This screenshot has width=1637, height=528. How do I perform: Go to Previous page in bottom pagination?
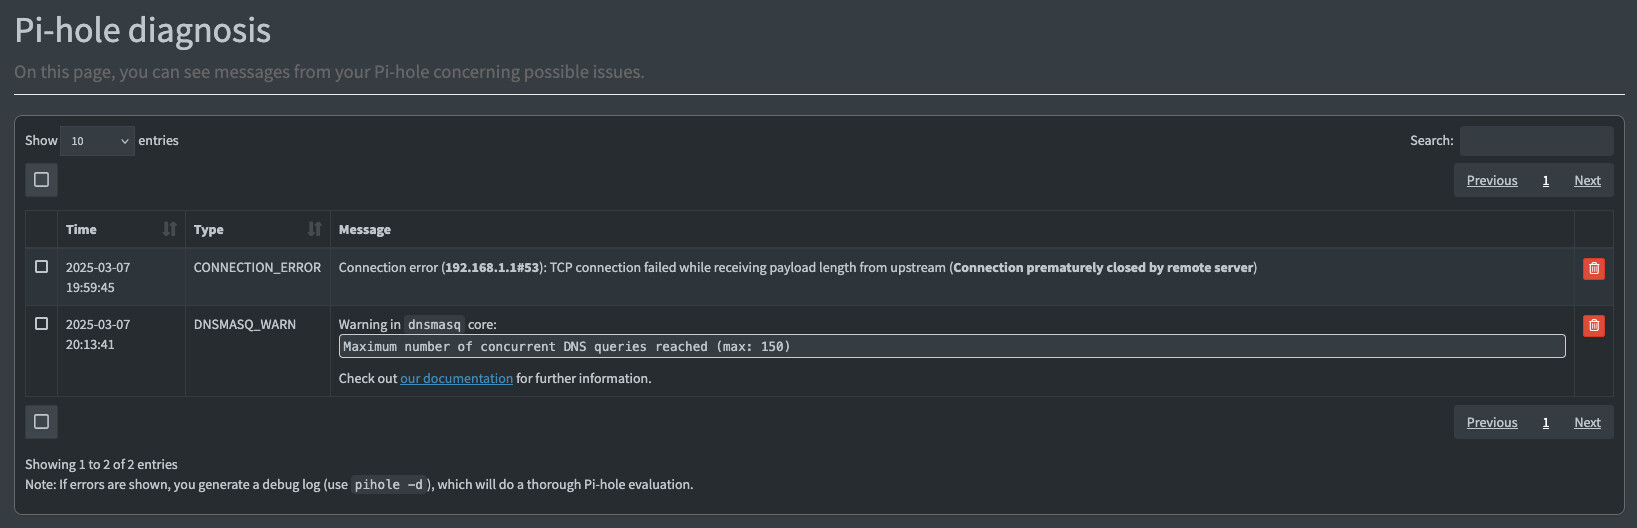tap(1492, 422)
